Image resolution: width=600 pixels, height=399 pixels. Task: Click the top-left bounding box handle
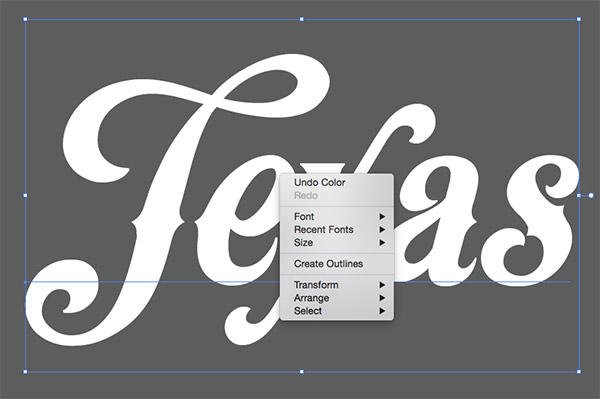26,19
